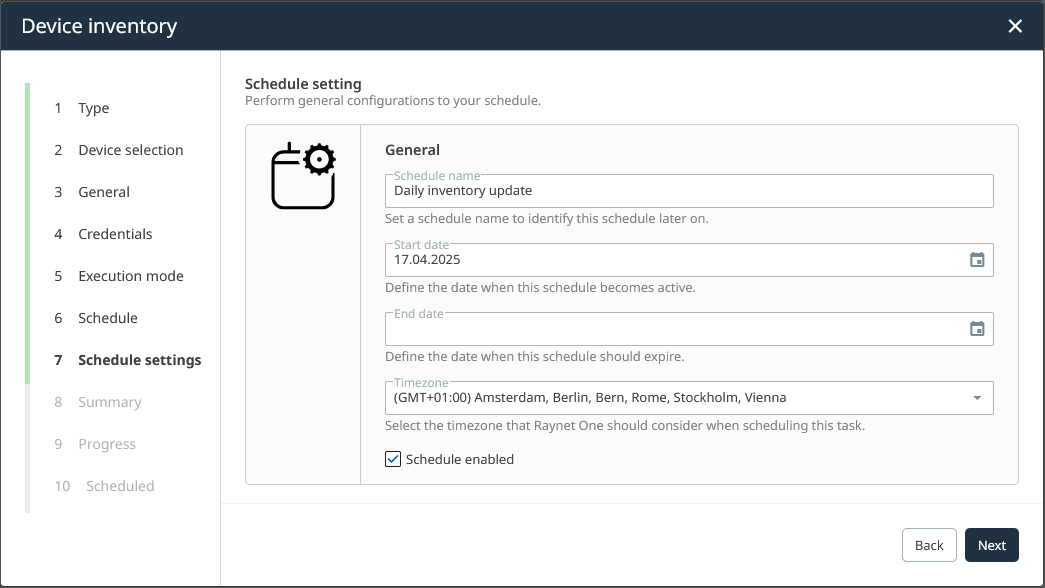The image size is (1045, 588).
Task: Expand the Timezone dropdown arrow
Action: point(977,398)
